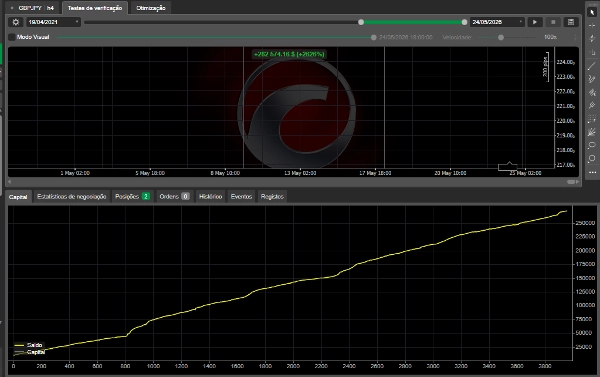Open backtesting settings gear
This screenshot has height=377, width=600.
[x=16, y=22]
